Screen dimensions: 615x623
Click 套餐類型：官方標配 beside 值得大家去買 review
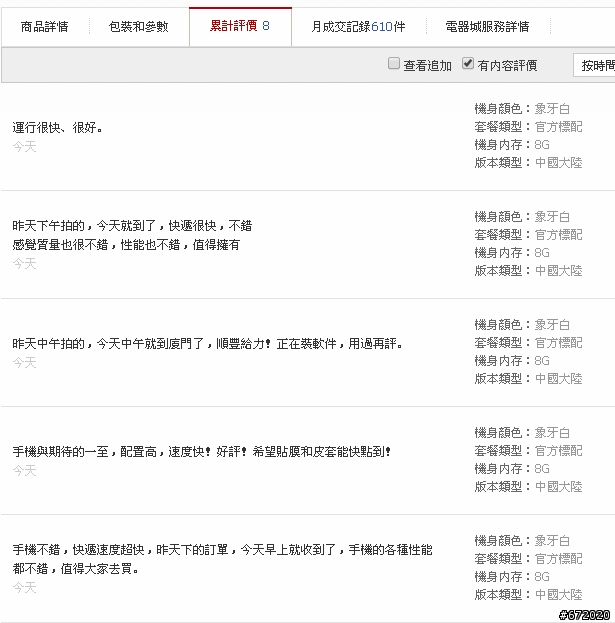(x=528, y=559)
